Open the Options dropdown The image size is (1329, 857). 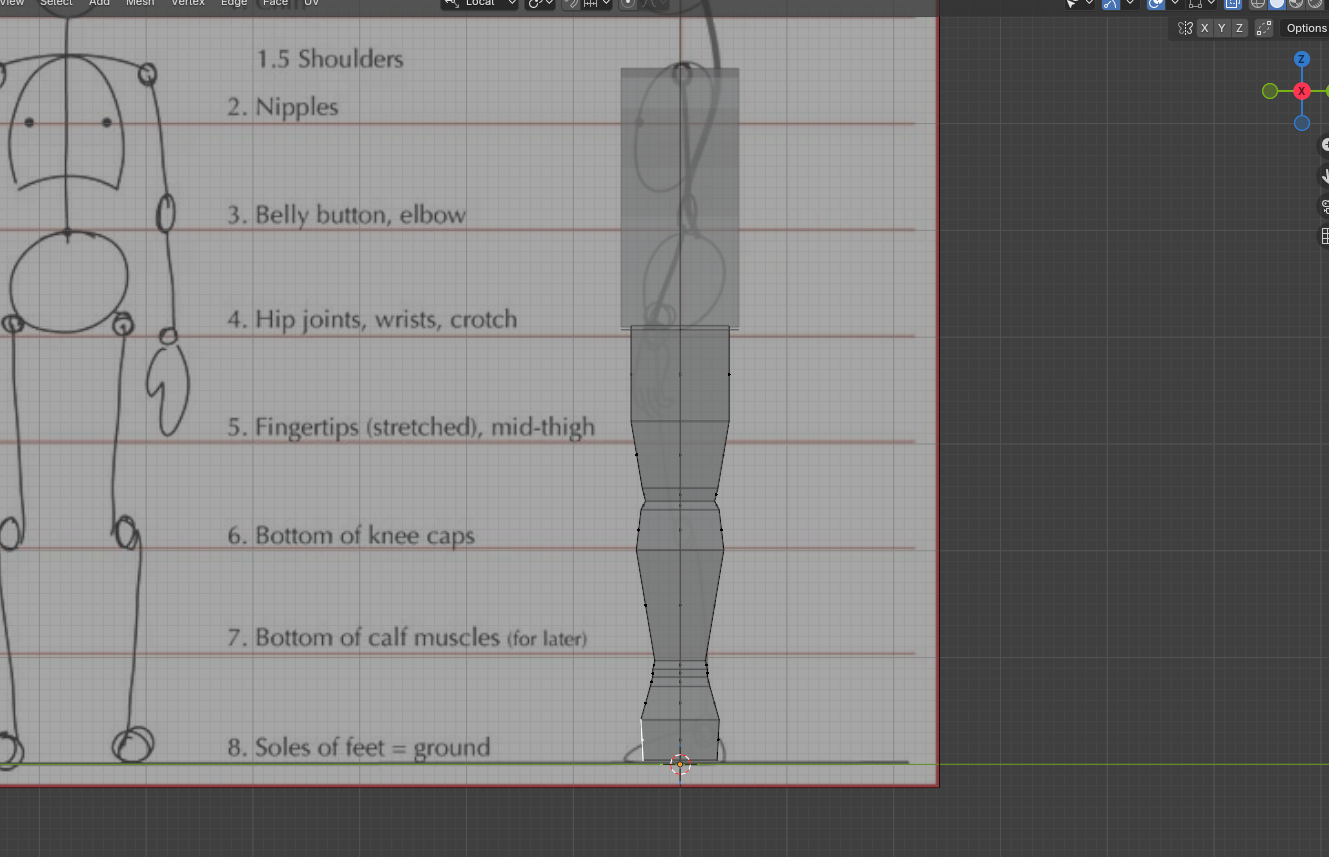(x=1305, y=28)
